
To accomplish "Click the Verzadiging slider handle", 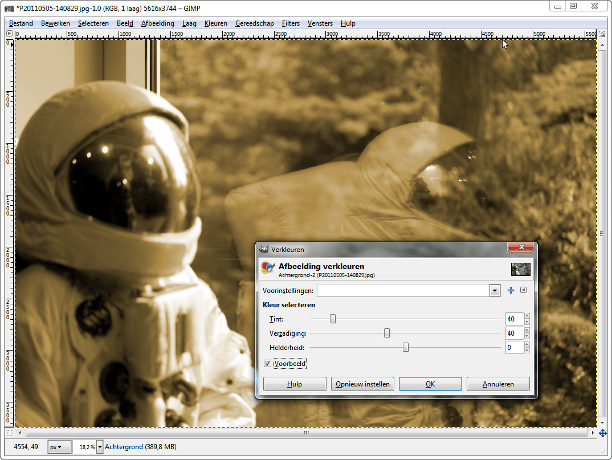I will click(x=387, y=333).
